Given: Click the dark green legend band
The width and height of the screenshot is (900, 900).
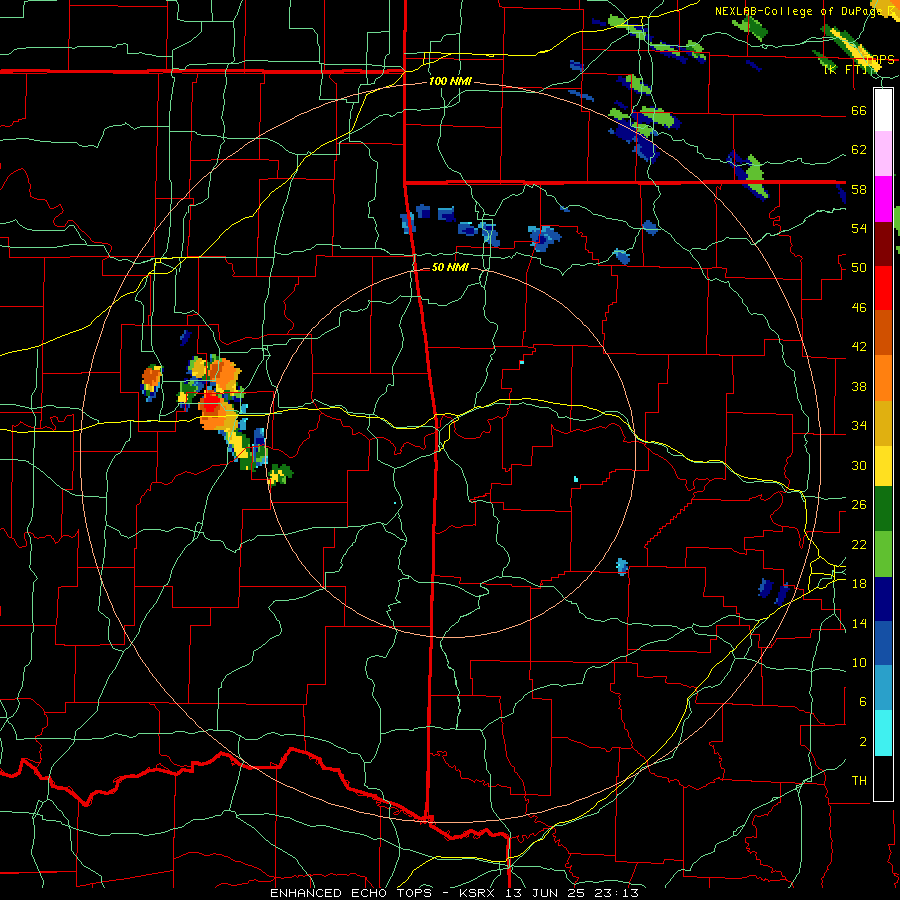Looking at the screenshot, I should pos(883,509).
